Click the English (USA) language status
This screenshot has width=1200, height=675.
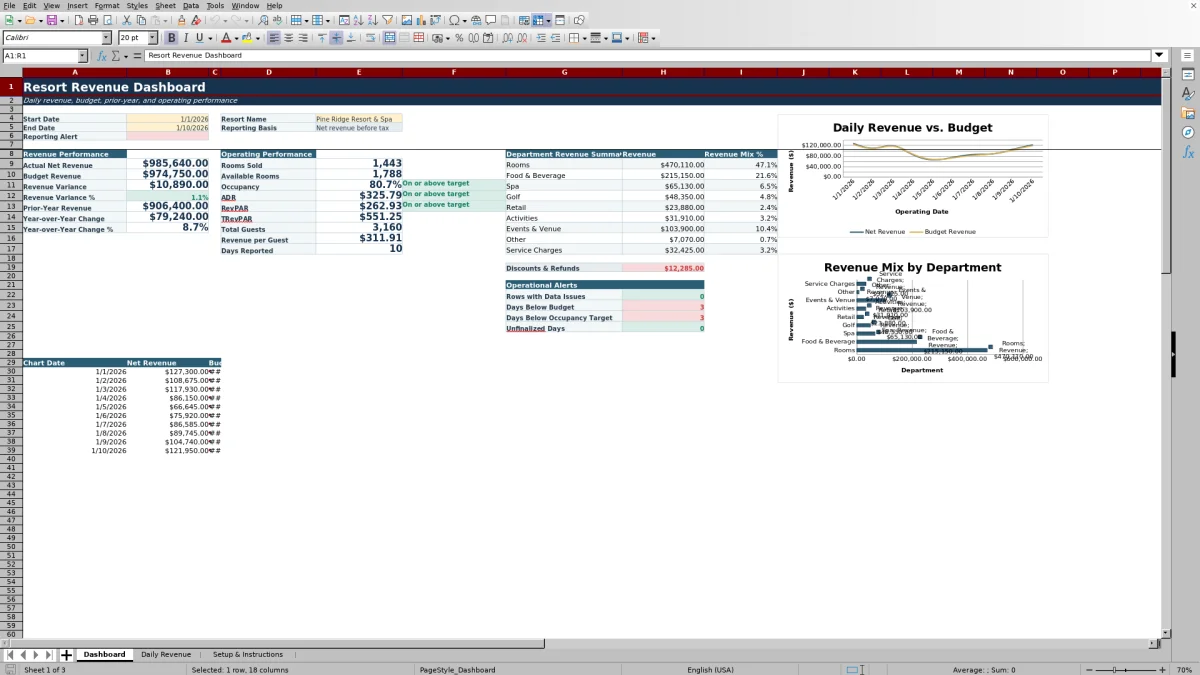(x=710, y=669)
